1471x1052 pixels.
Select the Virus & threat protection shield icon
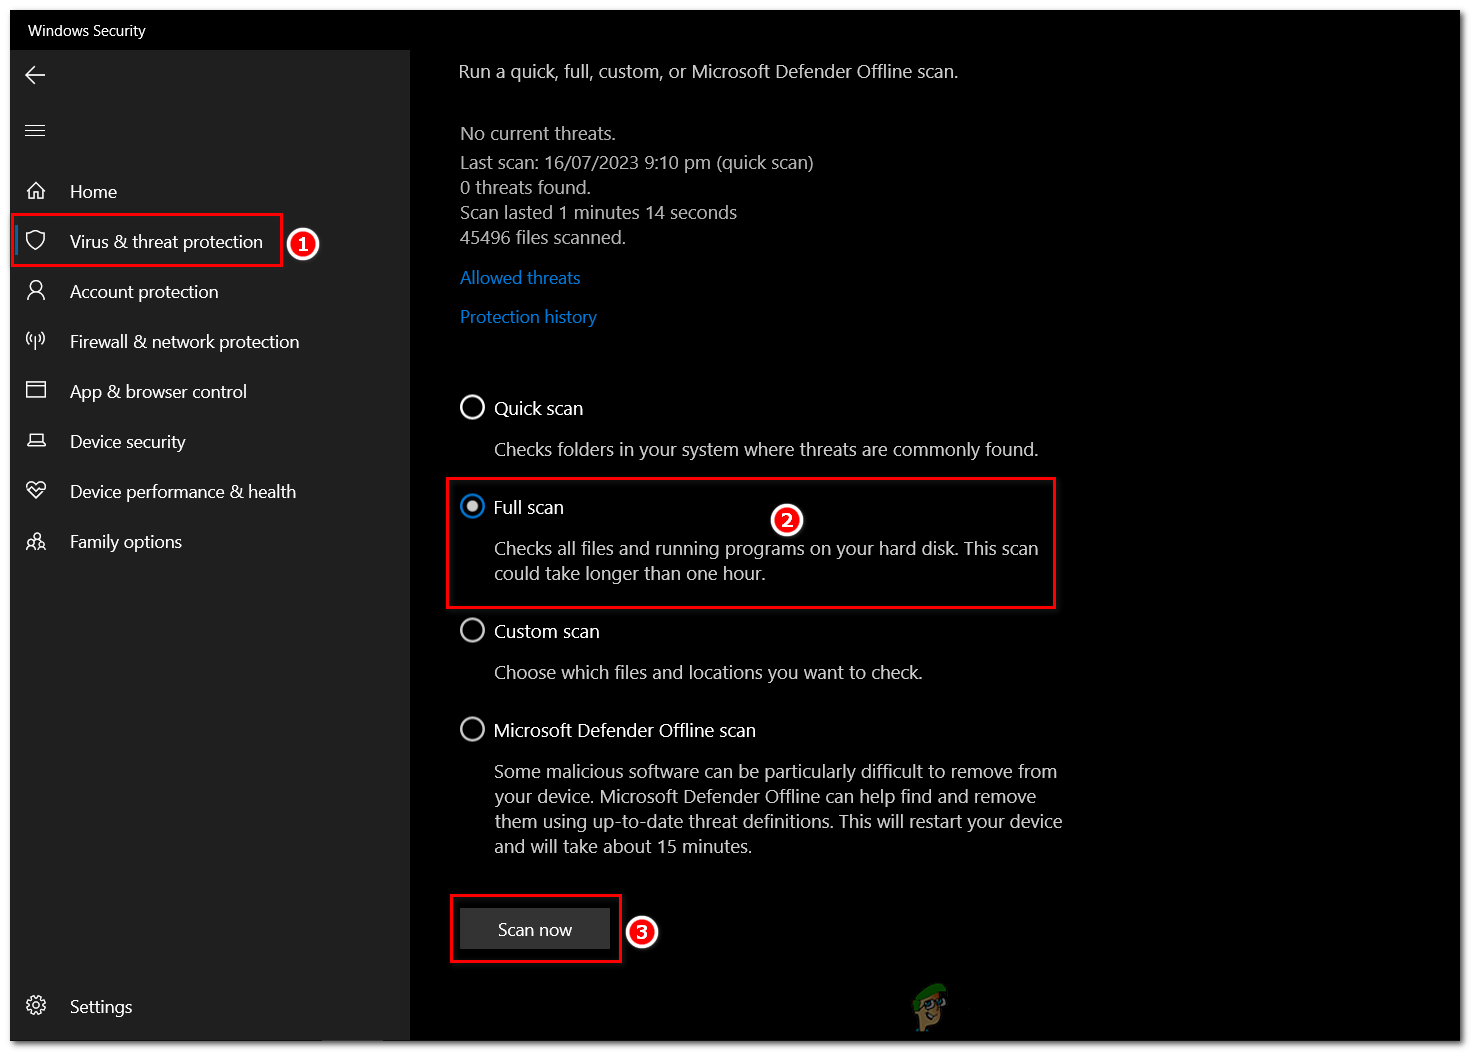point(37,240)
